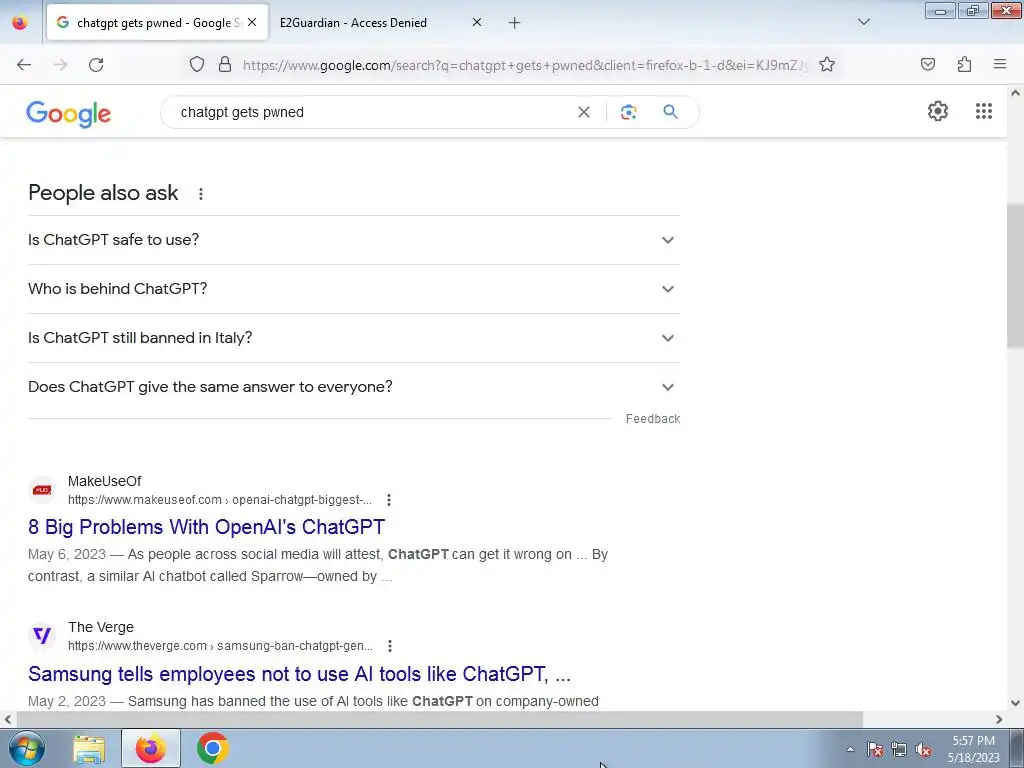Click the taskbar clock showing 5:57 PM
The height and width of the screenshot is (768, 1024).
[x=973, y=749]
